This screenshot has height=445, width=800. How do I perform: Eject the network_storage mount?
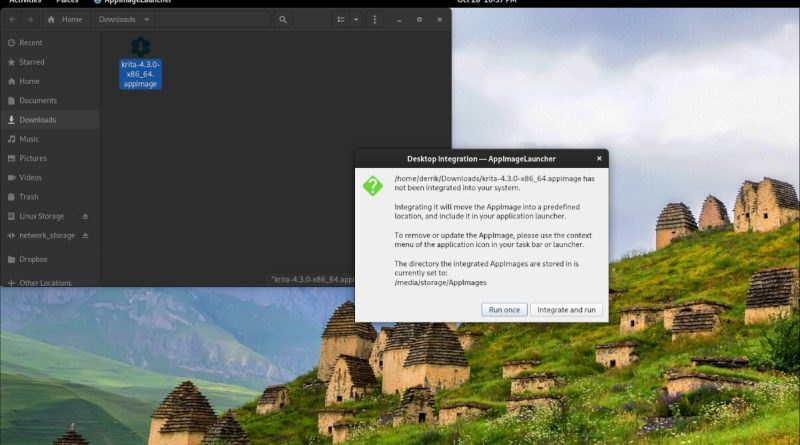(x=85, y=235)
